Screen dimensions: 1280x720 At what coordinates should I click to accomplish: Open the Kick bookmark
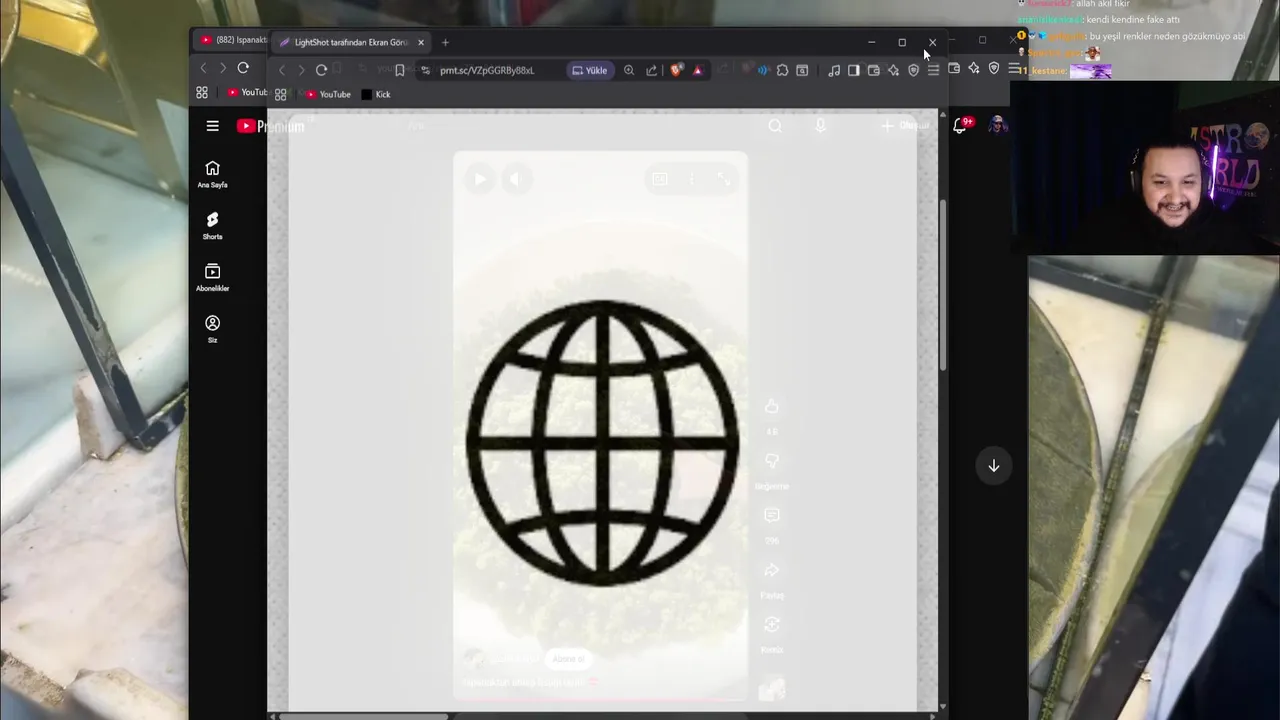coord(376,94)
